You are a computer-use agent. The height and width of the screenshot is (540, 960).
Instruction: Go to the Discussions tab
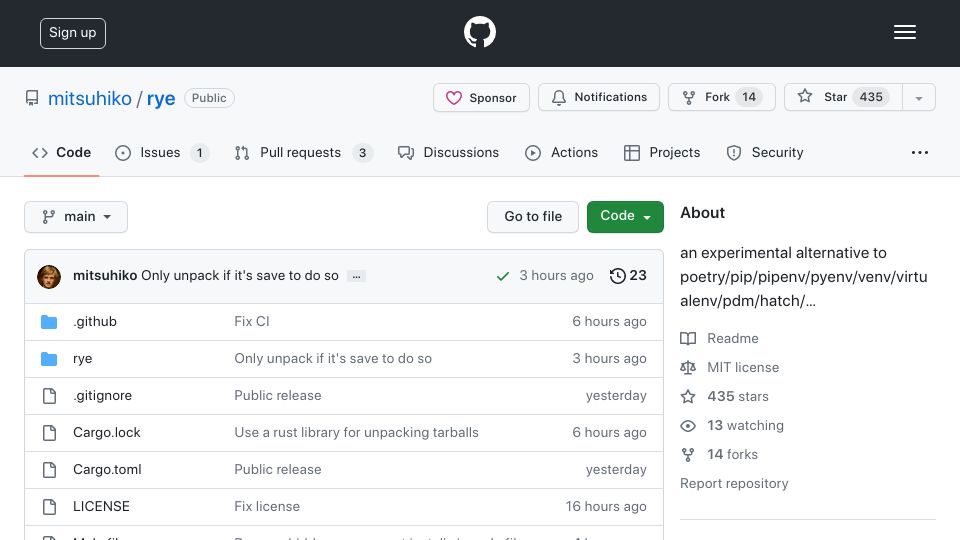448,152
